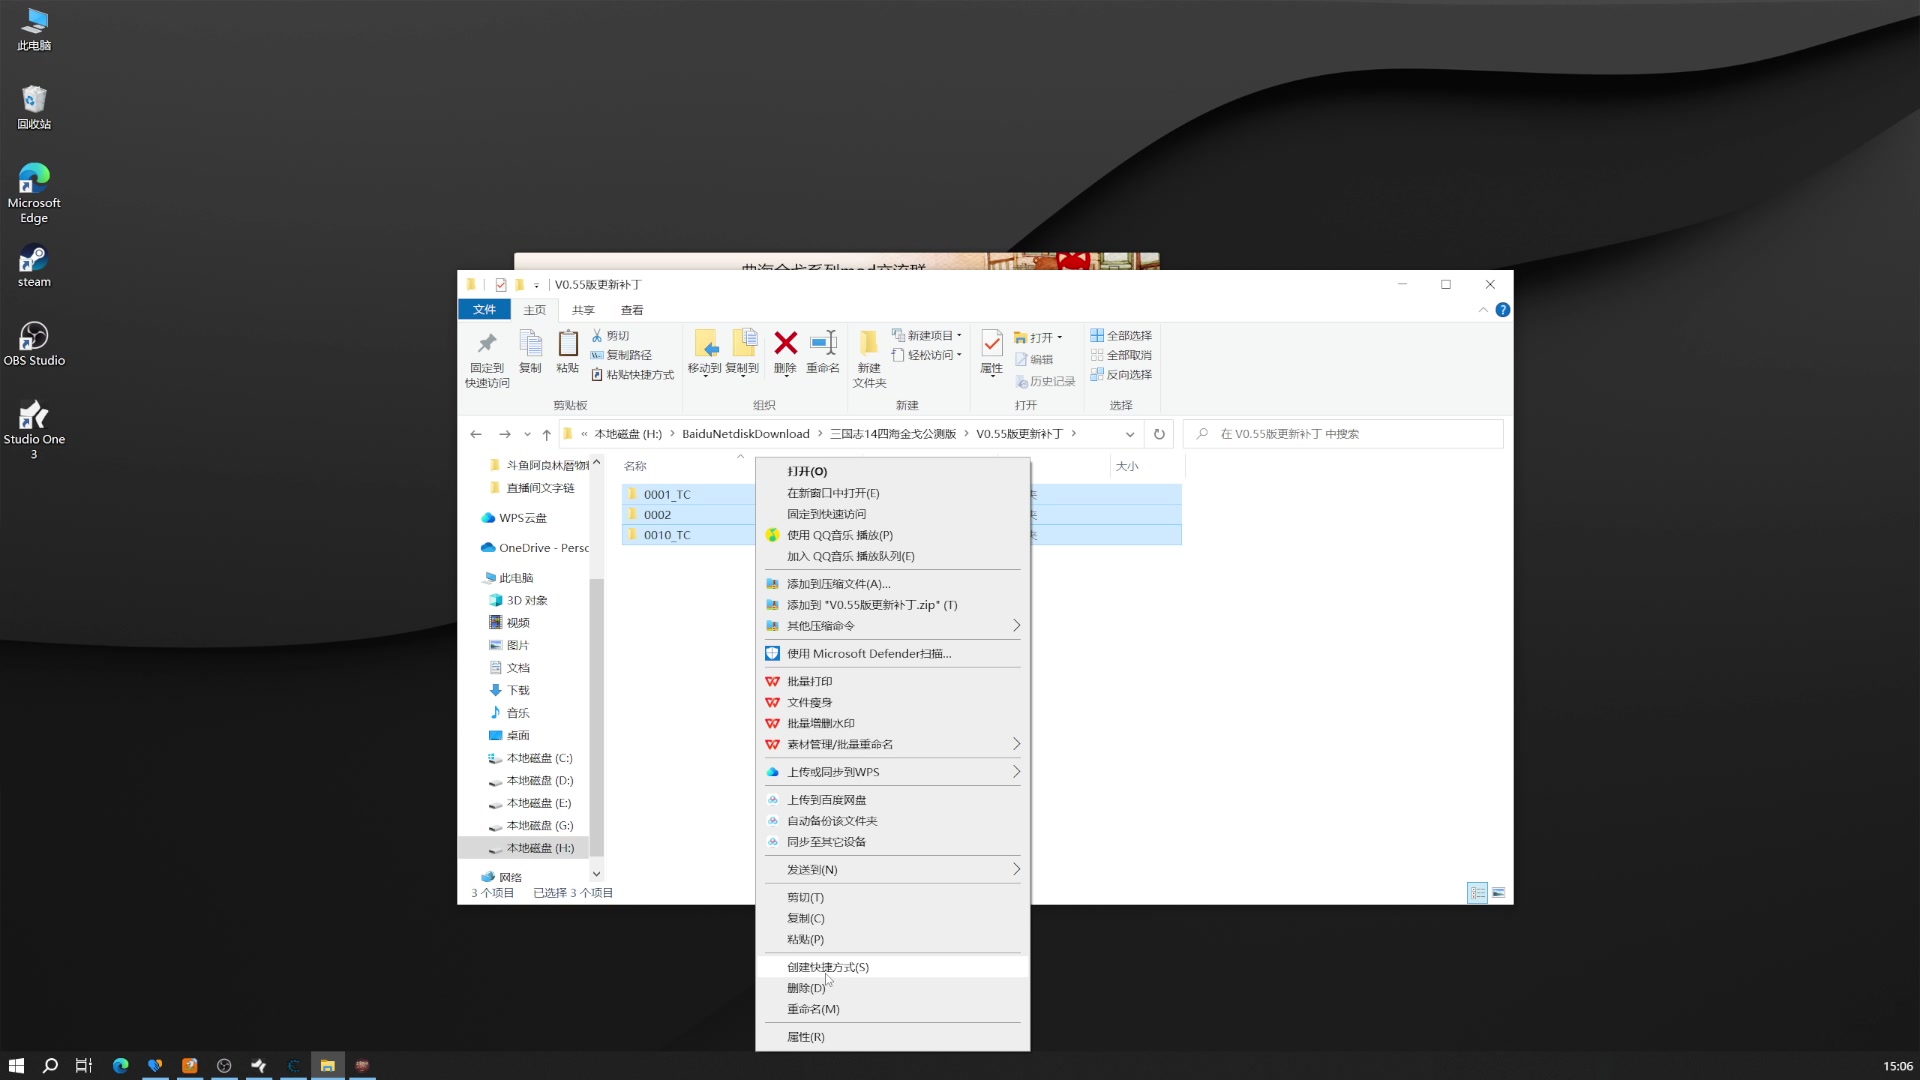Choose Open in the context menu

click(892, 472)
